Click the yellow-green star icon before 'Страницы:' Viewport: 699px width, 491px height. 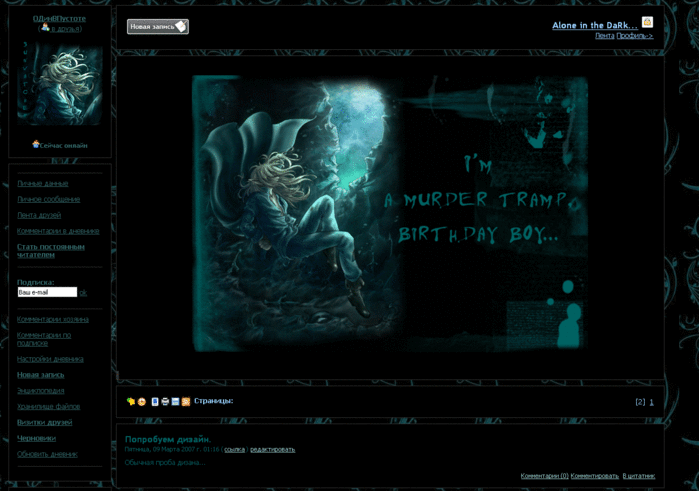131,402
